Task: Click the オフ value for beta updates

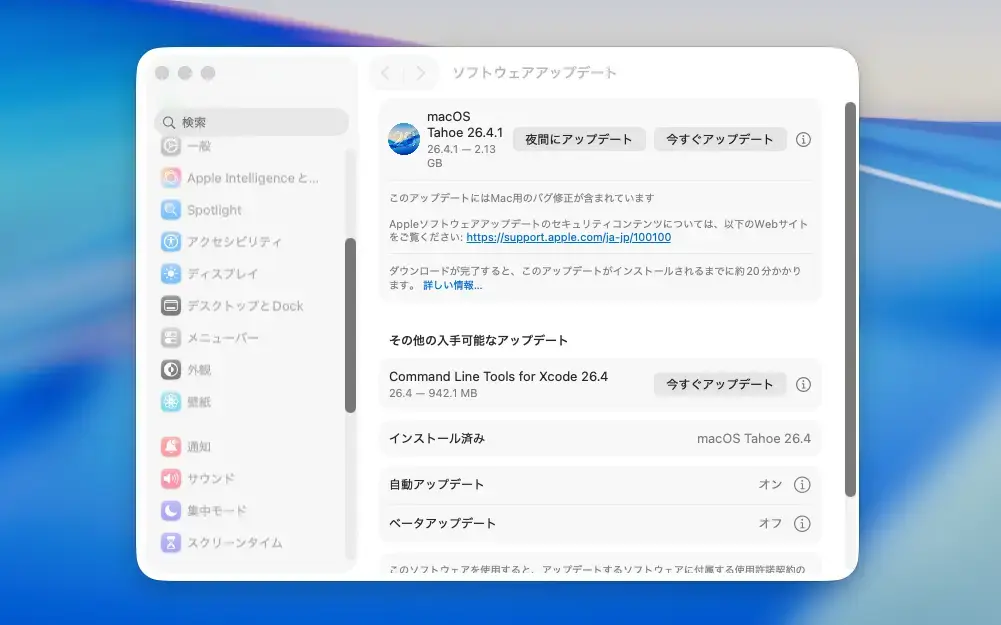Action: [x=771, y=523]
